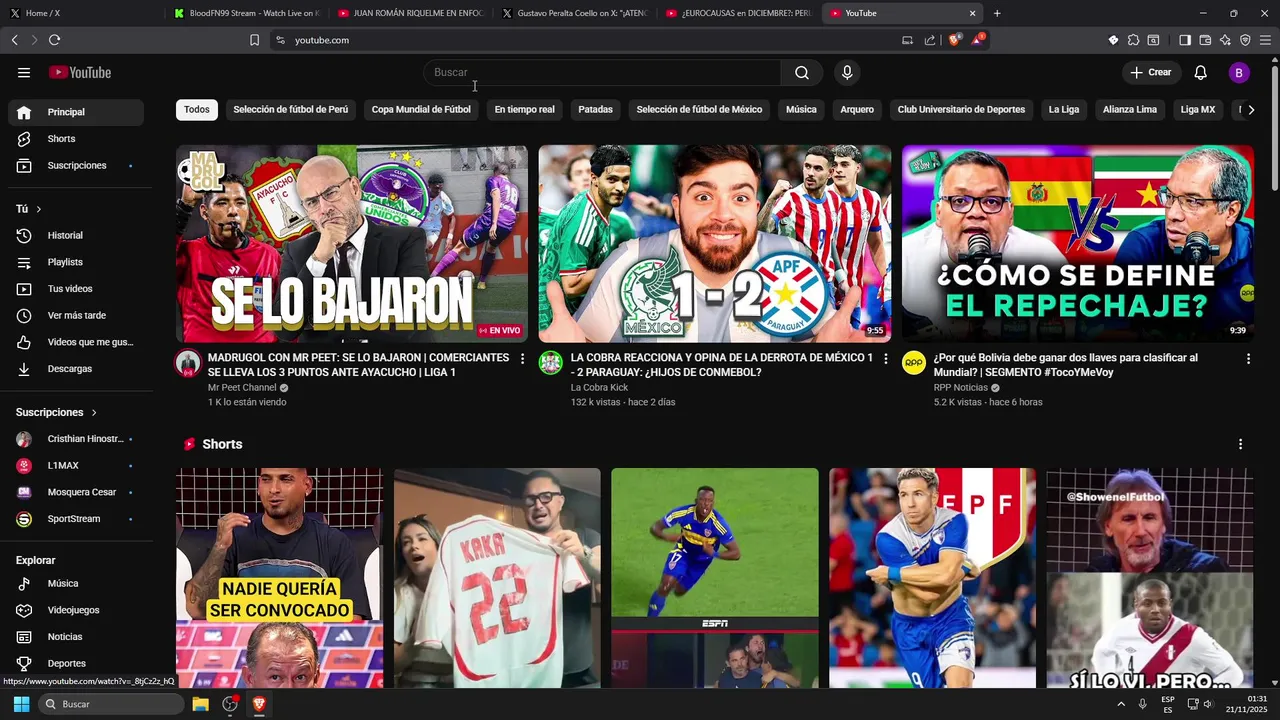Click the search magnifier button
This screenshot has height=720, width=1280.
(x=802, y=72)
